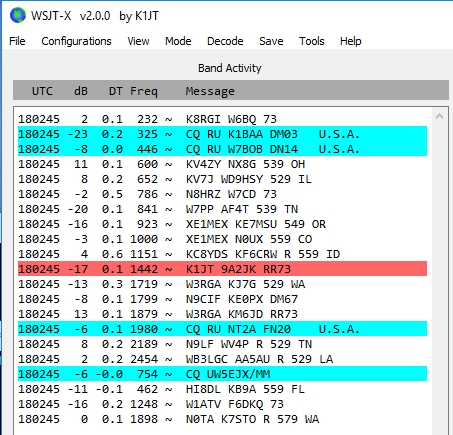Viewport: 453px width, 435px height.
Task: Open the View menu
Action: (138, 41)
